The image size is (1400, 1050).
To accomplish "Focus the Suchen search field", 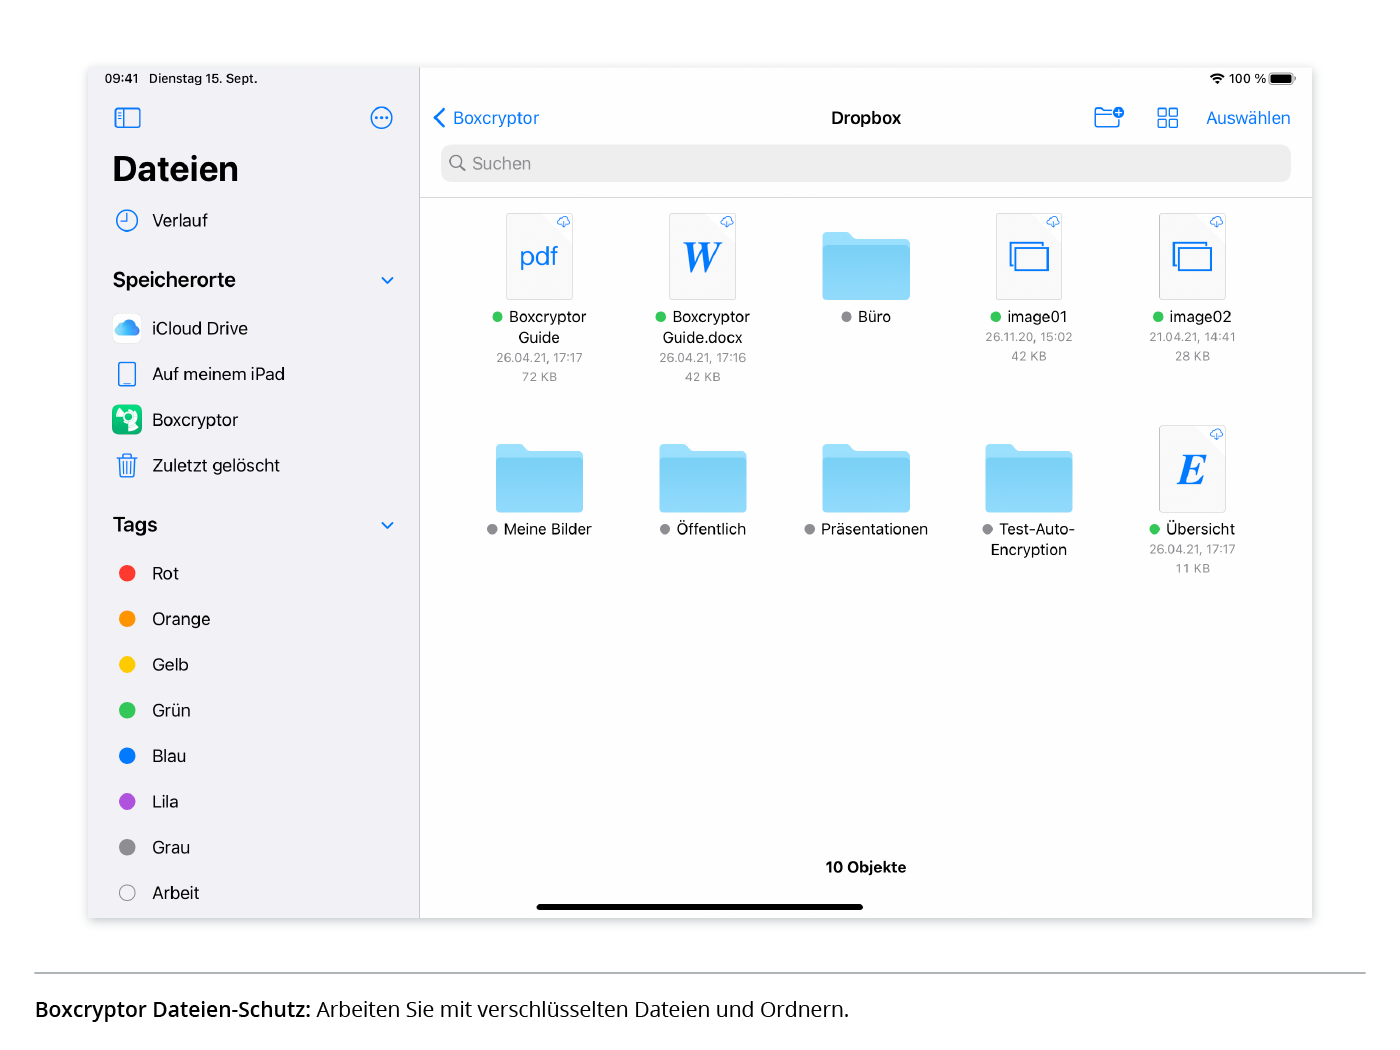I will point(866,163).
